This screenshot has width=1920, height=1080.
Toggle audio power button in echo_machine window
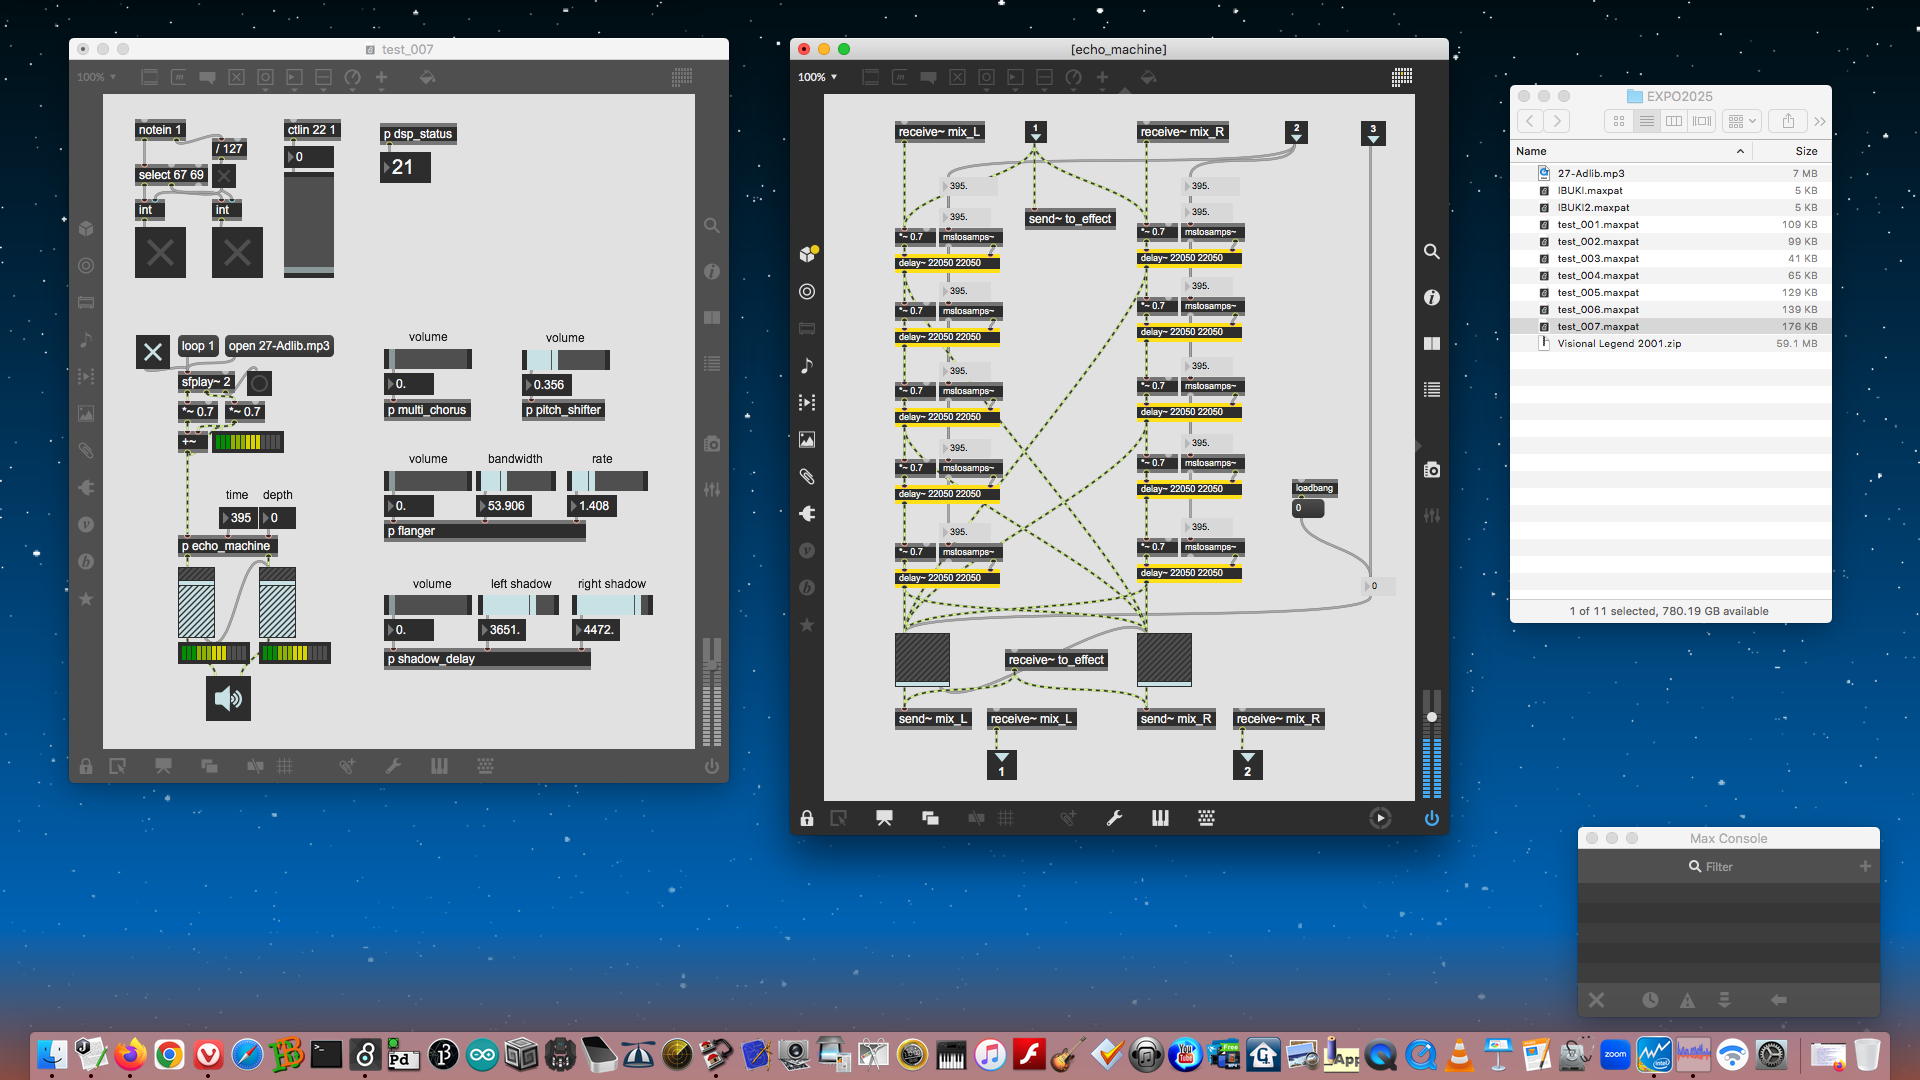pyautogui.click(x=1431, y=818)
